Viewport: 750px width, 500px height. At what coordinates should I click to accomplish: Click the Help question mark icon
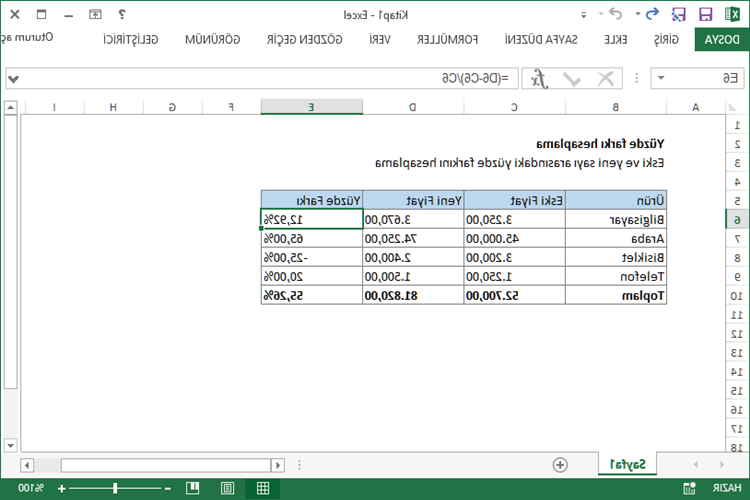122,14
